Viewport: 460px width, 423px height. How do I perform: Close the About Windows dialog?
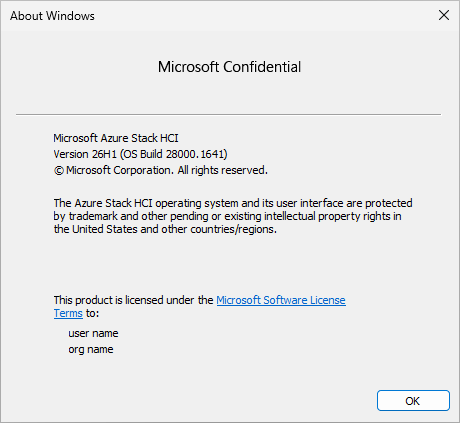pyautogui.click(x=444, y=15)
